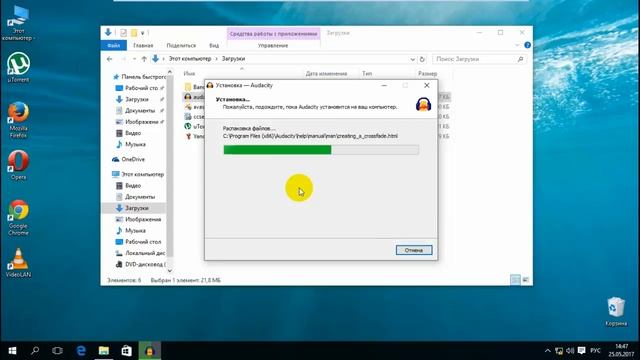
Task: Select the Mozilla Firefox desktop icon
Action: (x=18, y=119)
